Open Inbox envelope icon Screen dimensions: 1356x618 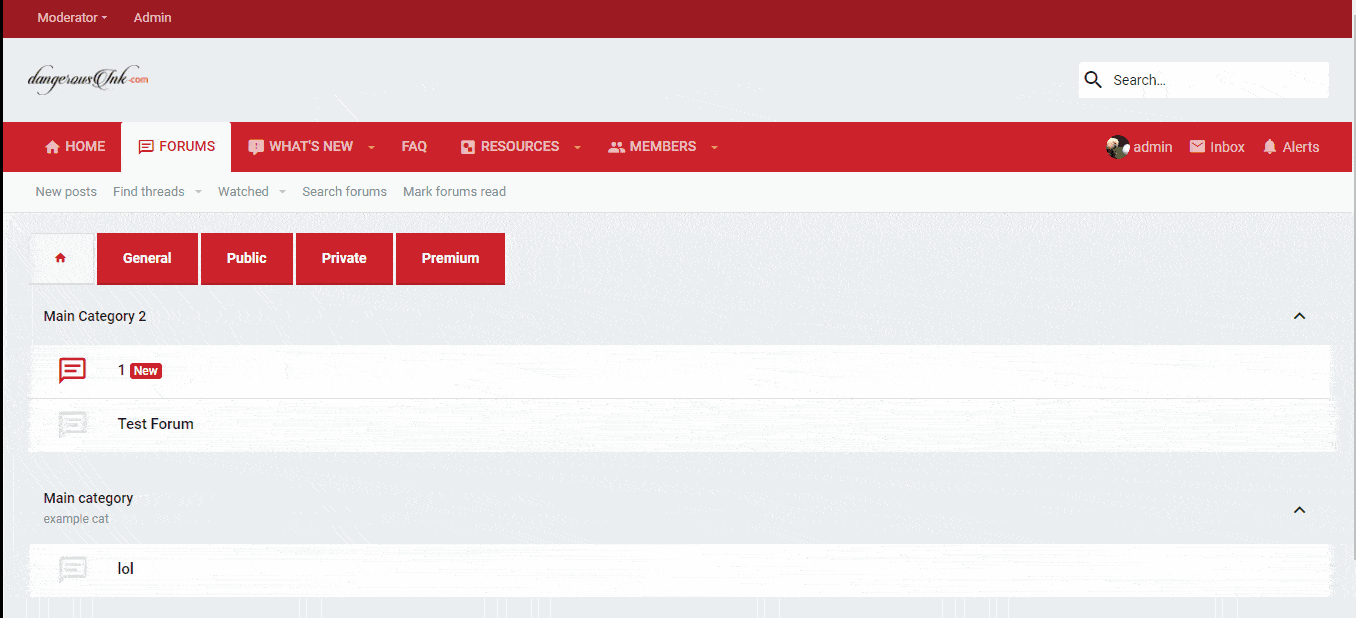coord(1197,147)
